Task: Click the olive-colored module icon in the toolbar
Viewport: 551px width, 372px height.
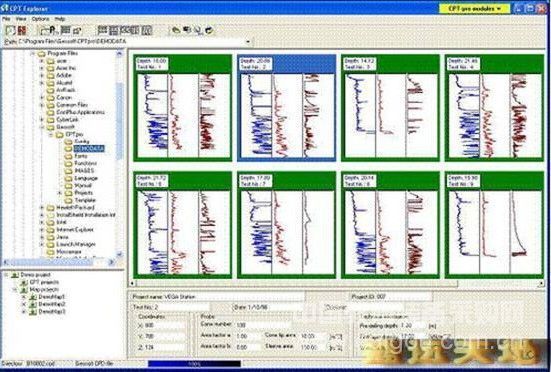Action: click(175, 31)
